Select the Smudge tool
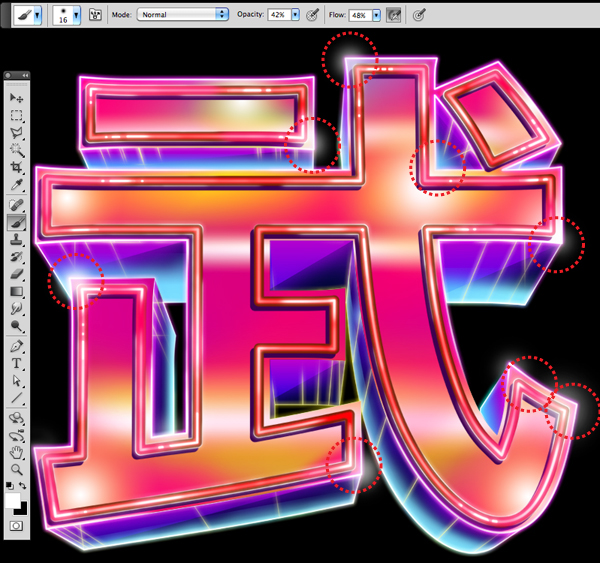Screen dimensions: 600x563 [x=16, y=308]
